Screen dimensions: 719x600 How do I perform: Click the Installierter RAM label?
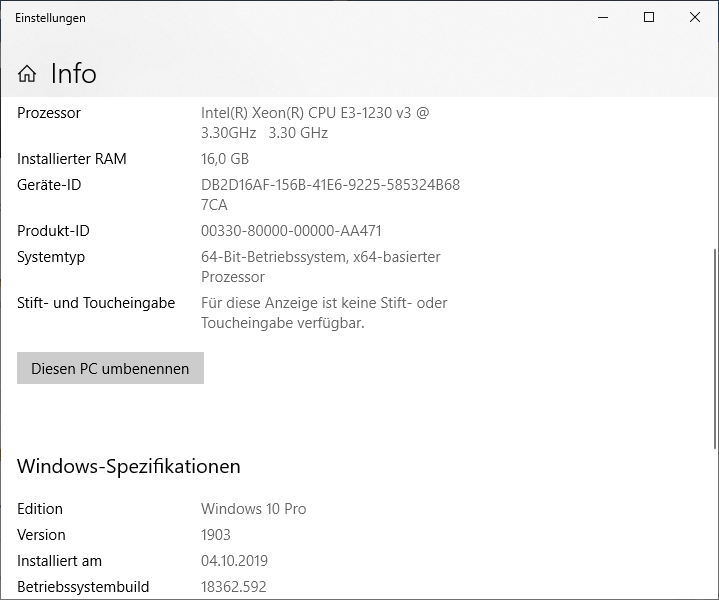pyautogui.click(x=72, y=159)
